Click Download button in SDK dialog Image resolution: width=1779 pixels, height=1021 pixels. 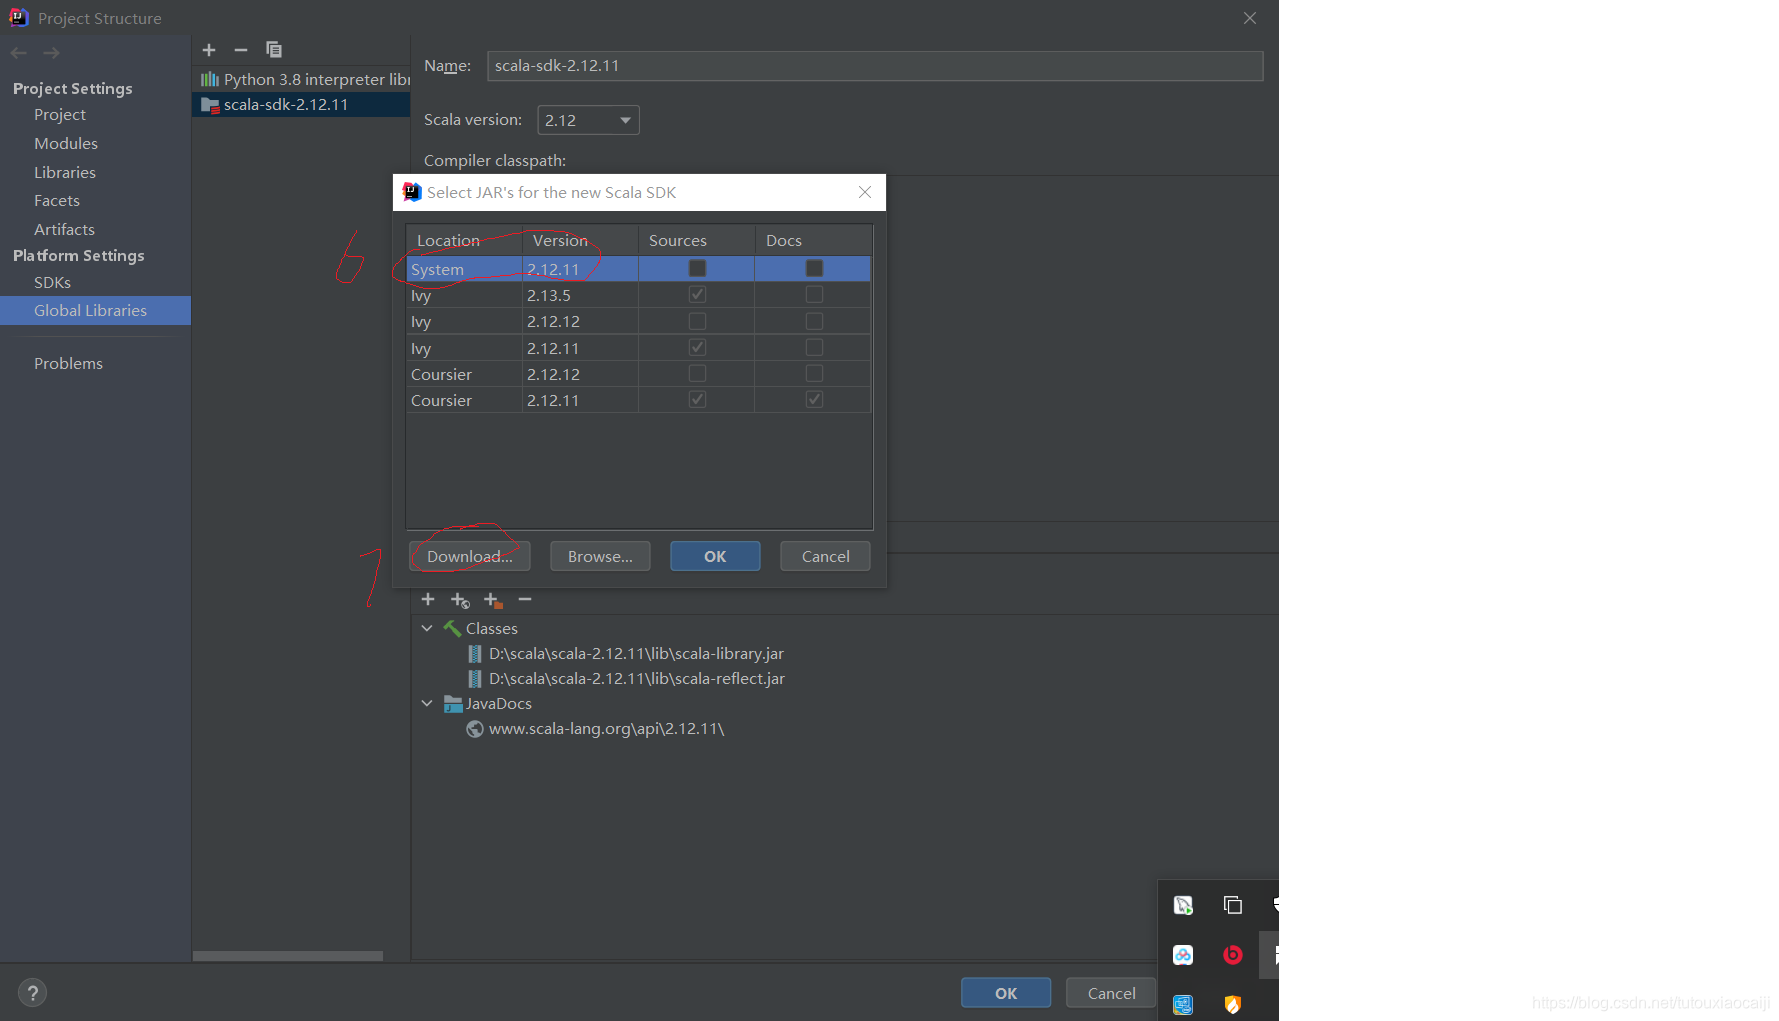[470, 556]
